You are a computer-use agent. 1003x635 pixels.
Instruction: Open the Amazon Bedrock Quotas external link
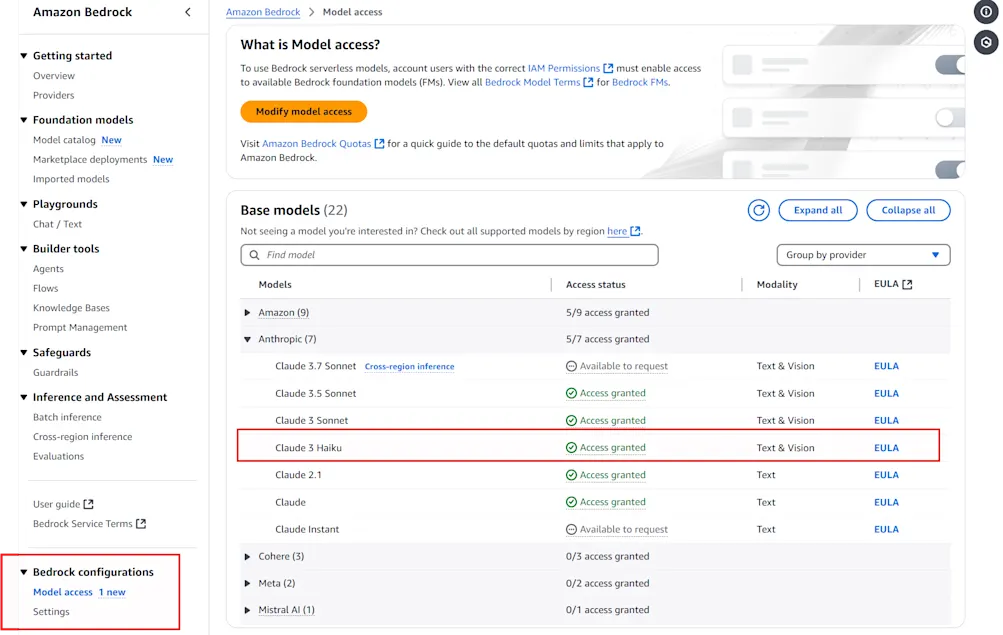click(317, 143)
